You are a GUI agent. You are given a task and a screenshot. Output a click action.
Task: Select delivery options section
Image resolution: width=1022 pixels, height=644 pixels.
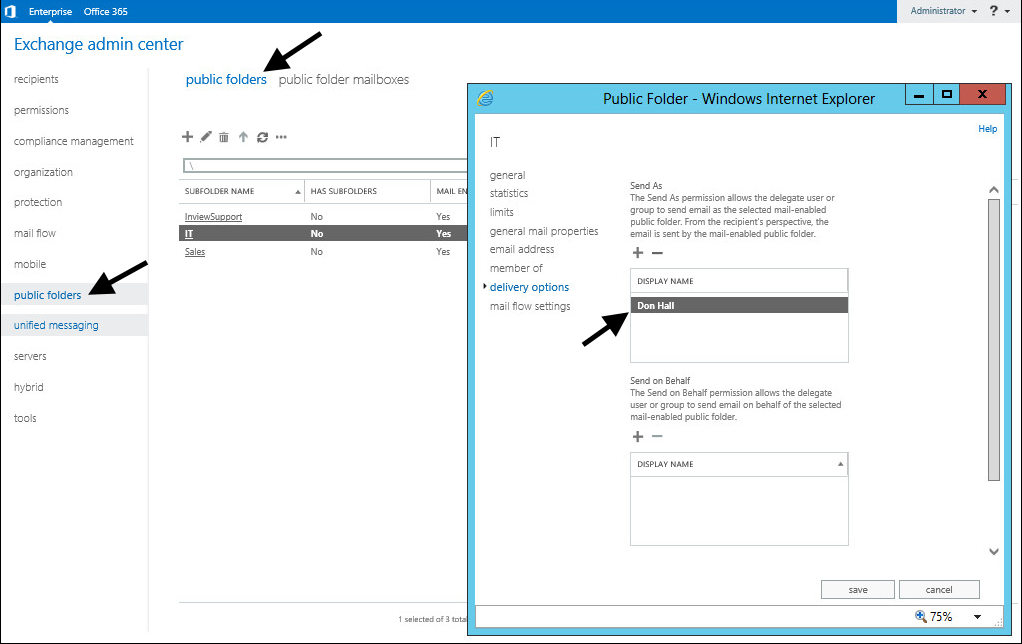(x=529, y=287)
